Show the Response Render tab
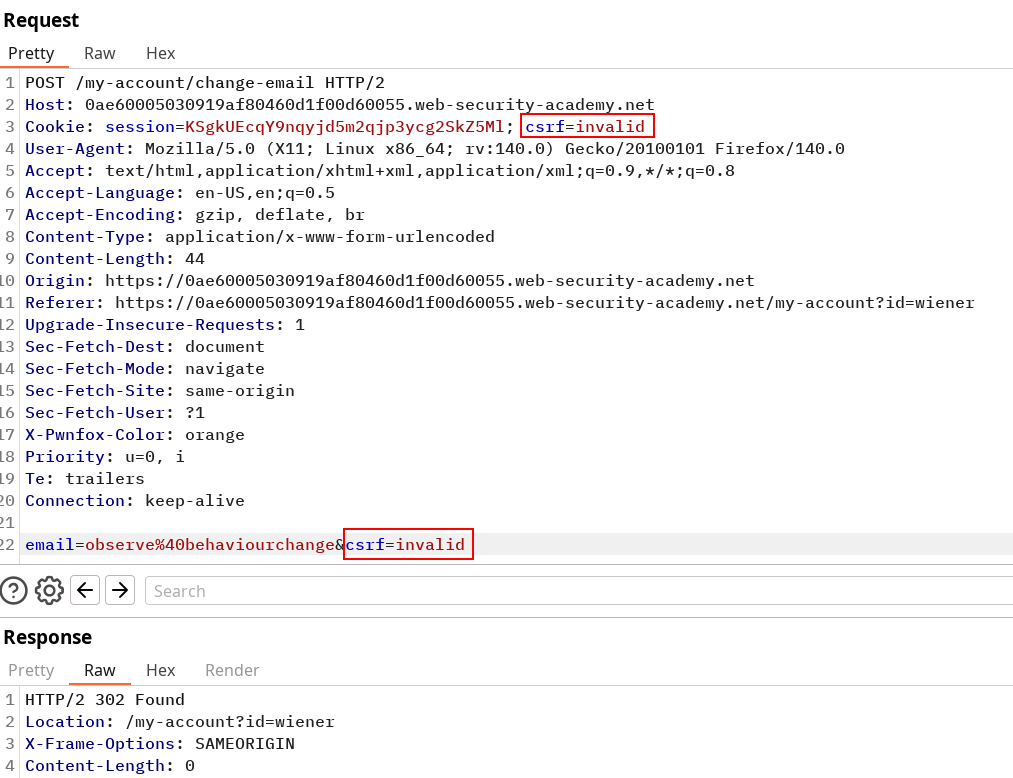 [232, 670]
